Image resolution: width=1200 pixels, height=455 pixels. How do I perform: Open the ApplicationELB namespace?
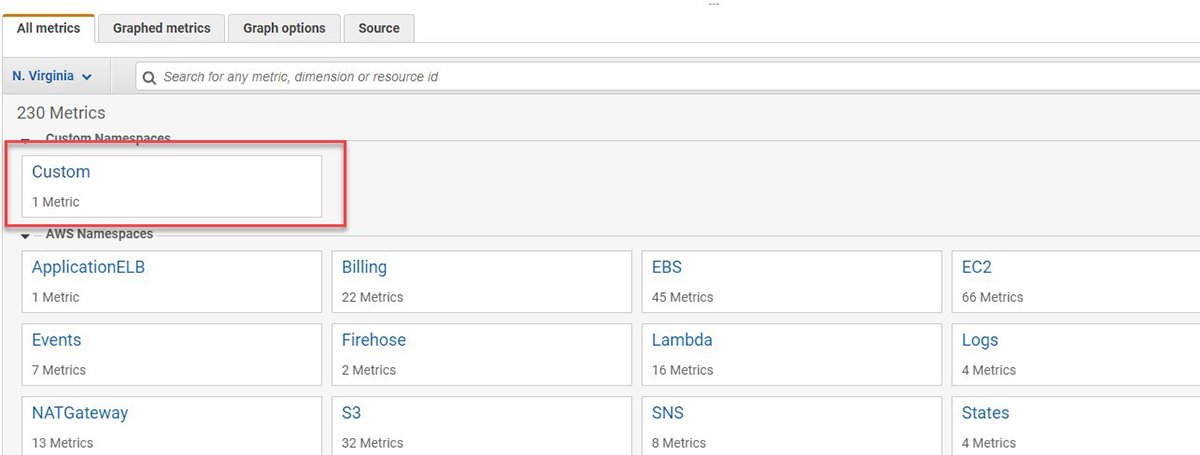88,268
